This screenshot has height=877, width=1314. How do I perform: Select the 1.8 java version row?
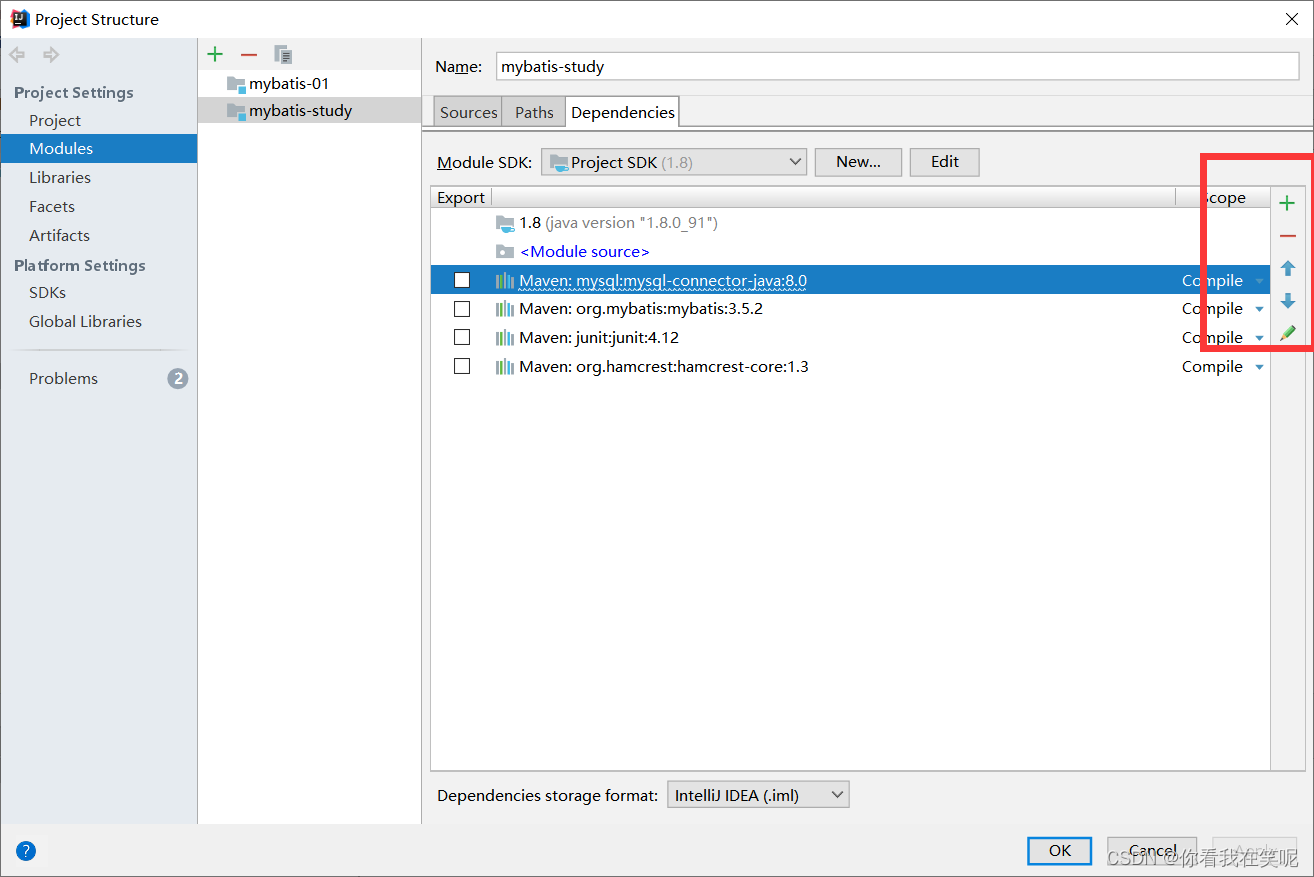[x=850, y=223]
